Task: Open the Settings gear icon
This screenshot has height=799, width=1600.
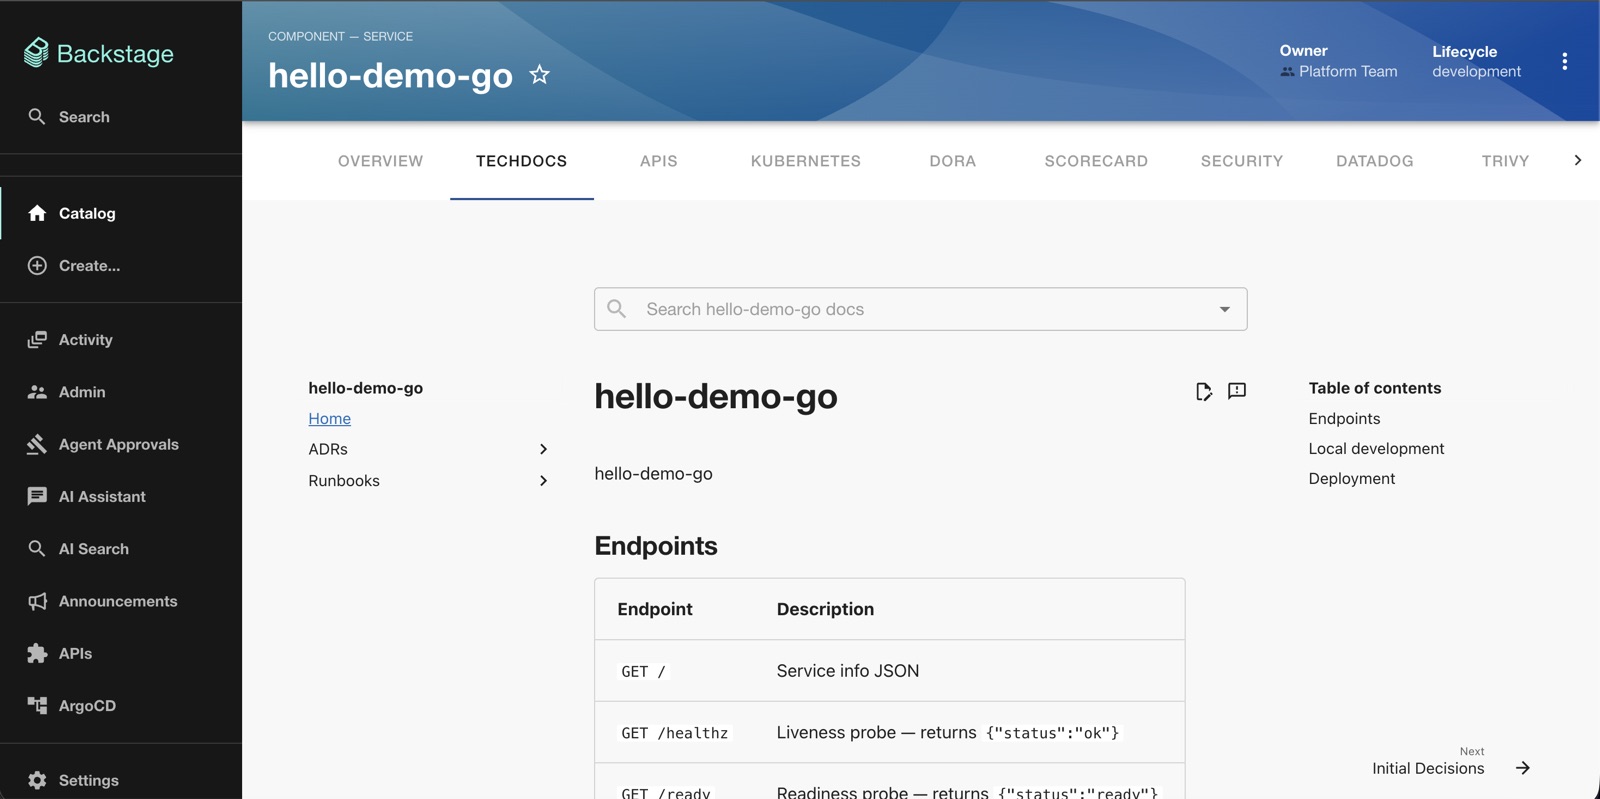Action: [x=37, y=780]
